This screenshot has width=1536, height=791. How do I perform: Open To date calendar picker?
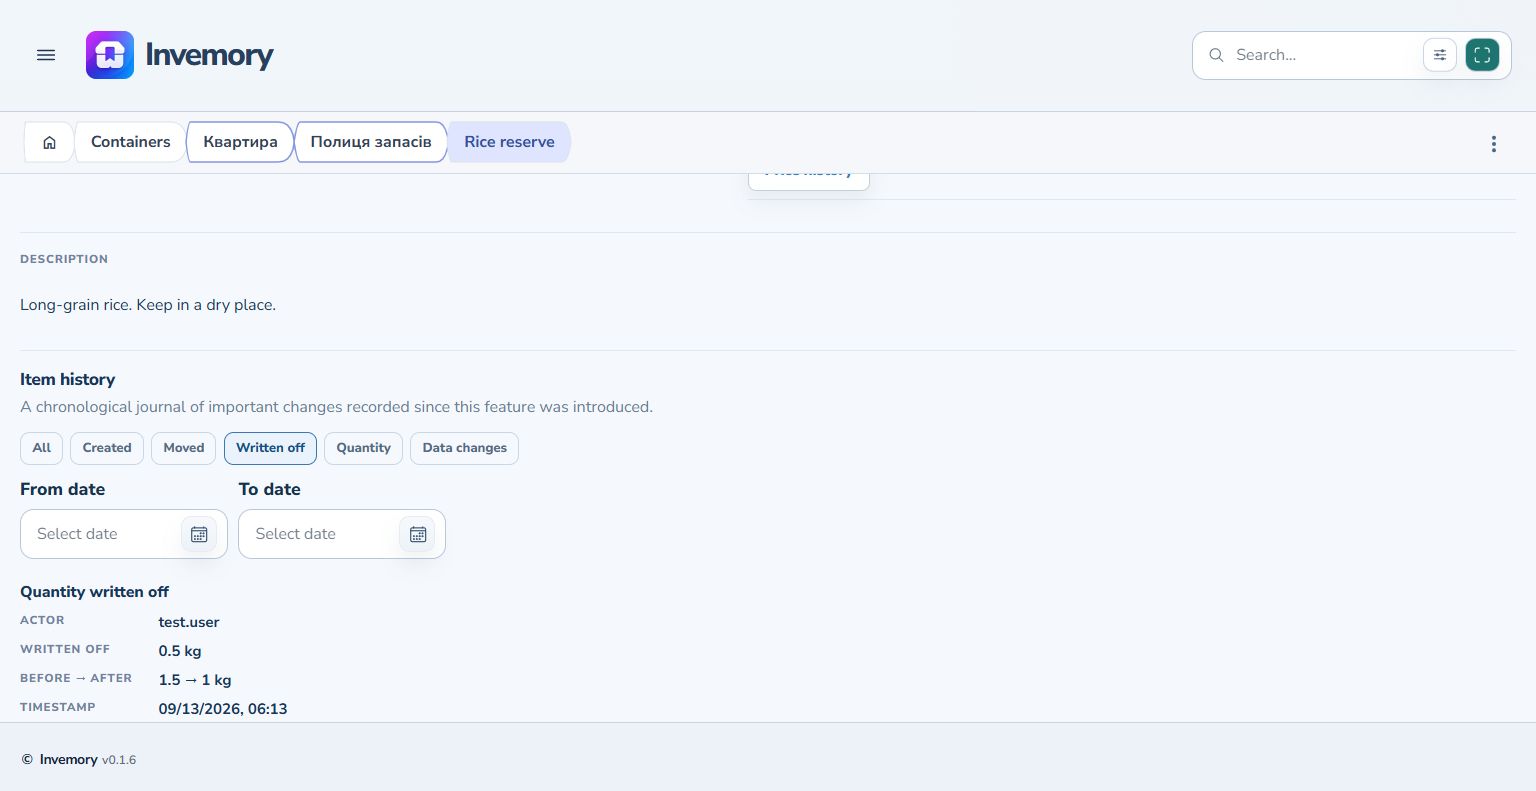418,534
